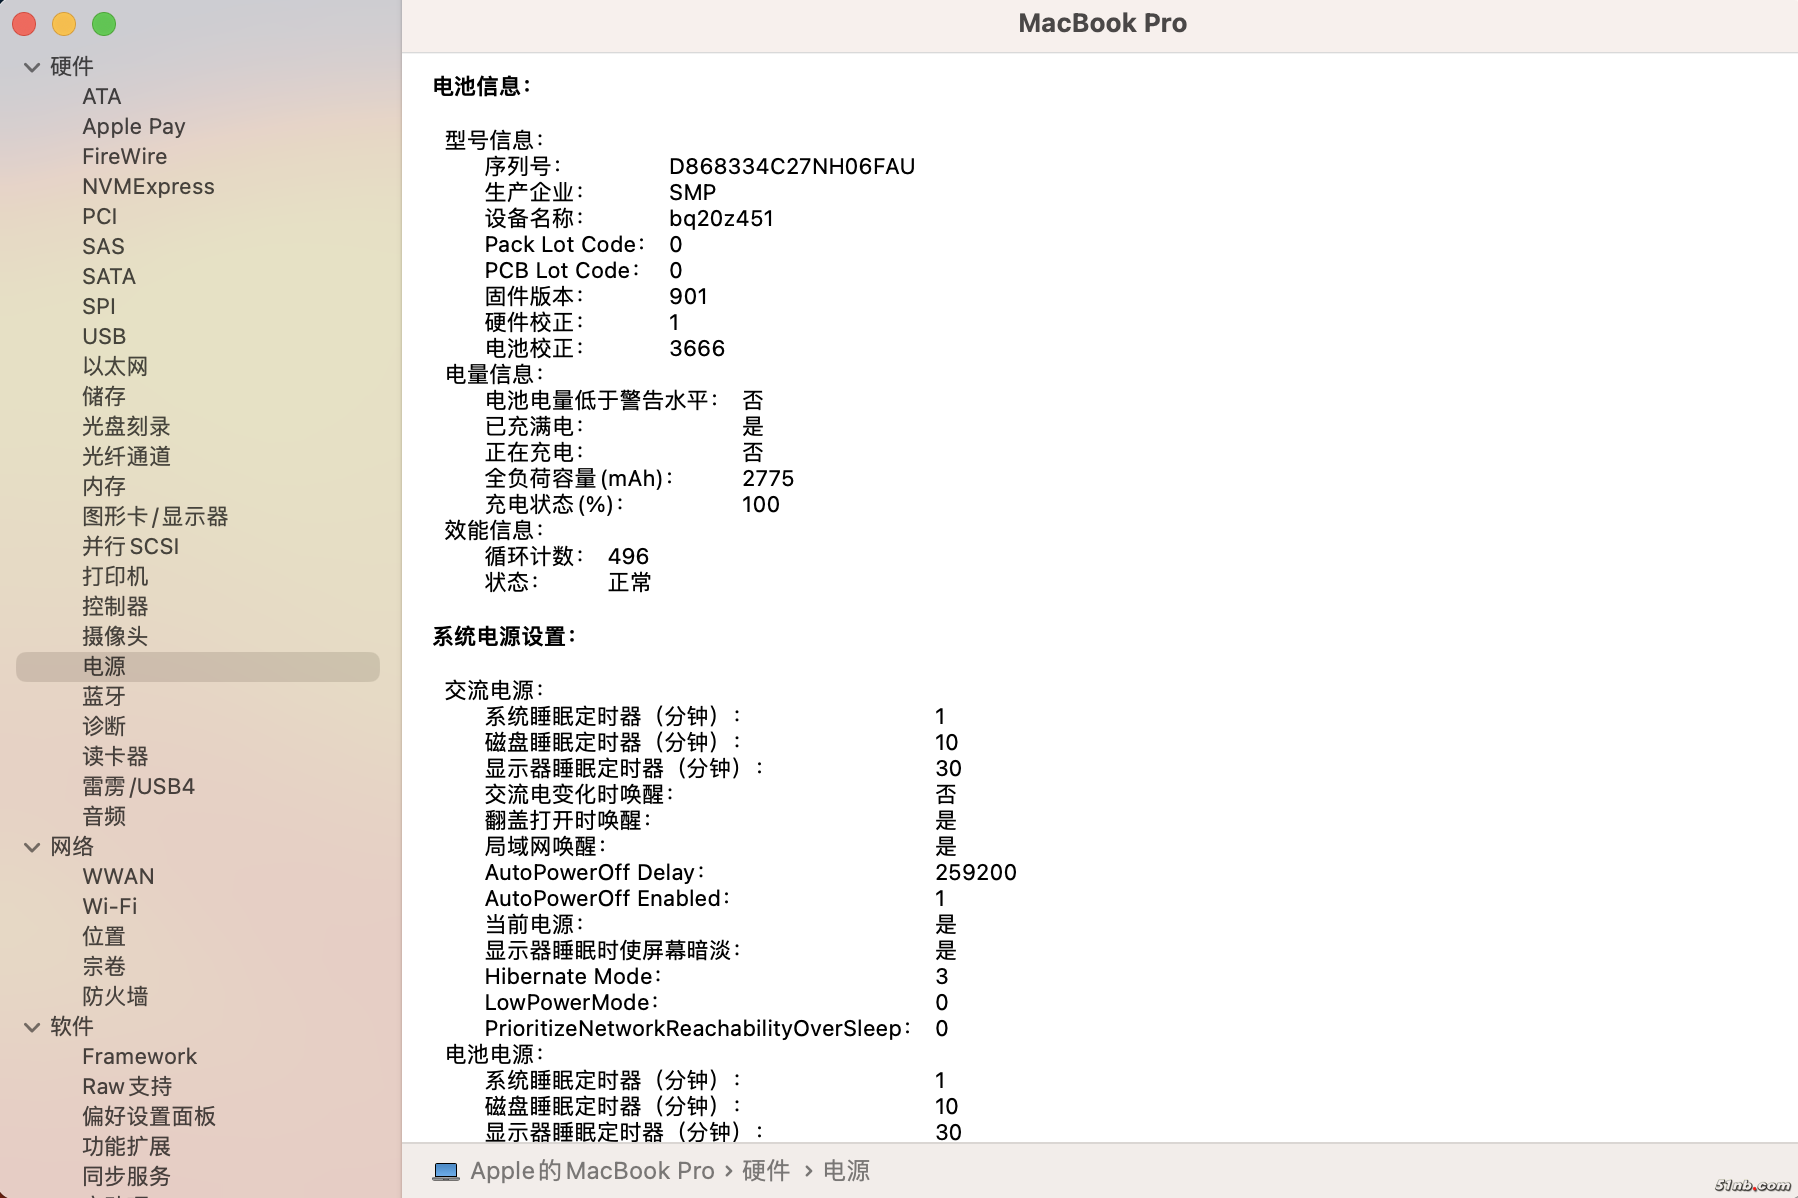Click the MacBook laptop icon in path bar
Viewport: 1798px width, 1198px height.
446,1171
